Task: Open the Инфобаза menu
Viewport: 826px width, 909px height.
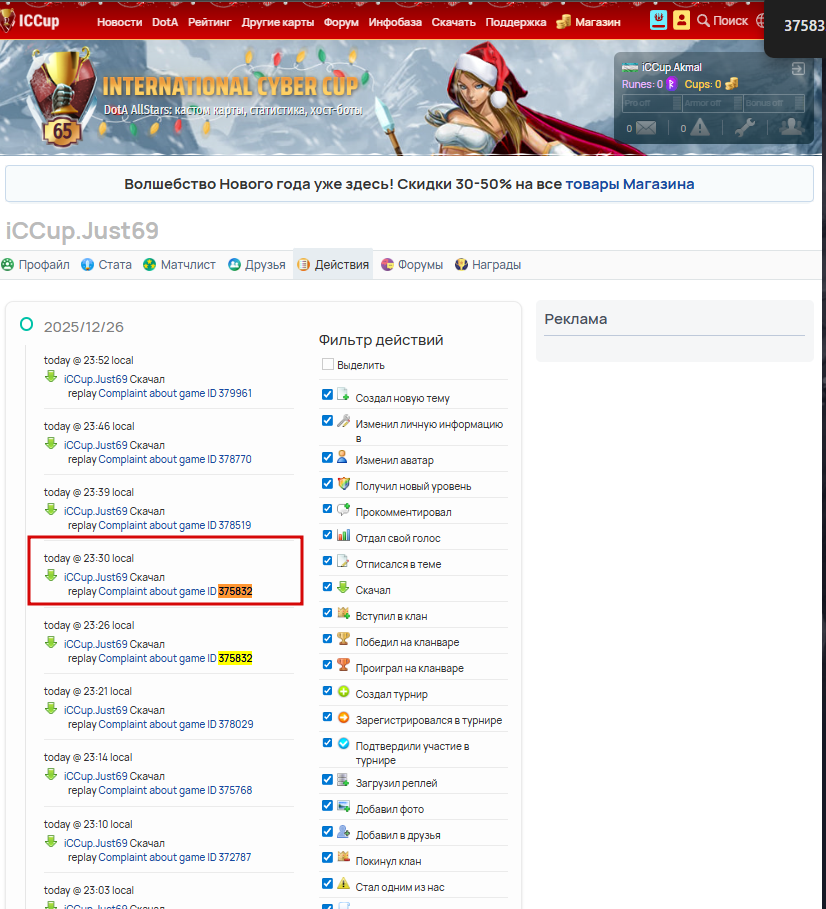Action: tap(395, 22)
